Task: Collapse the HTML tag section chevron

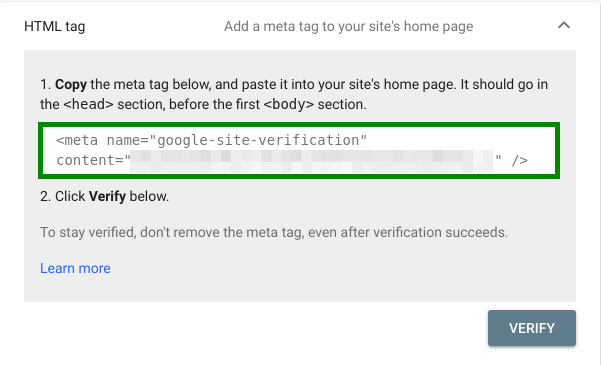Action: [564, 26]
